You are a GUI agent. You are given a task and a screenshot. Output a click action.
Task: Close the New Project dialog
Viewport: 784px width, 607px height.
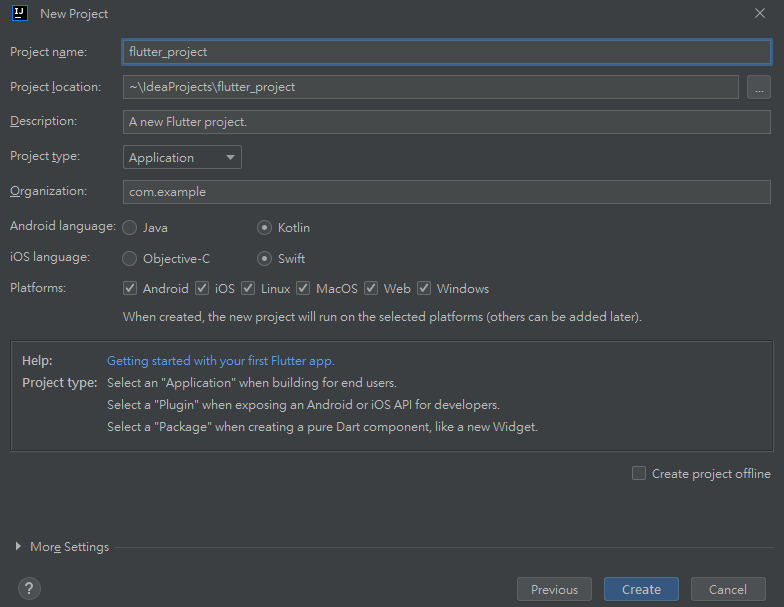[760, 14]
